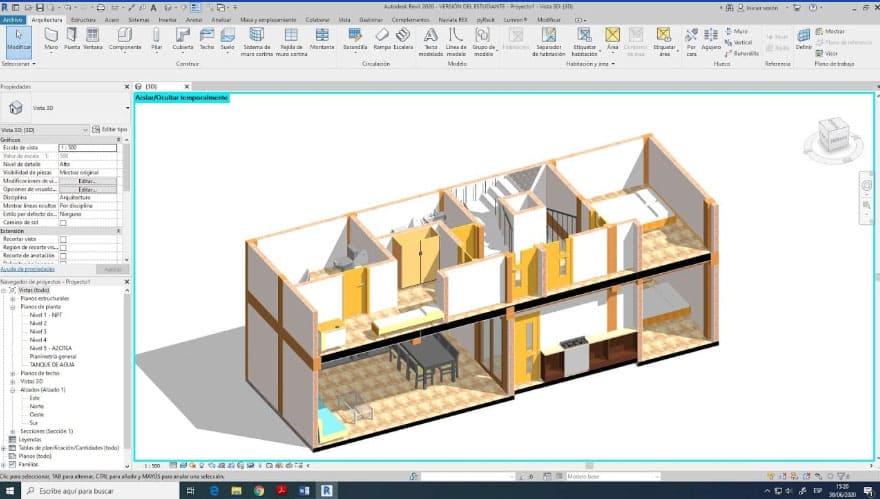Open the Anotar ribbon tab
This screenshot has width=880, height=499.
click(194, 19)
